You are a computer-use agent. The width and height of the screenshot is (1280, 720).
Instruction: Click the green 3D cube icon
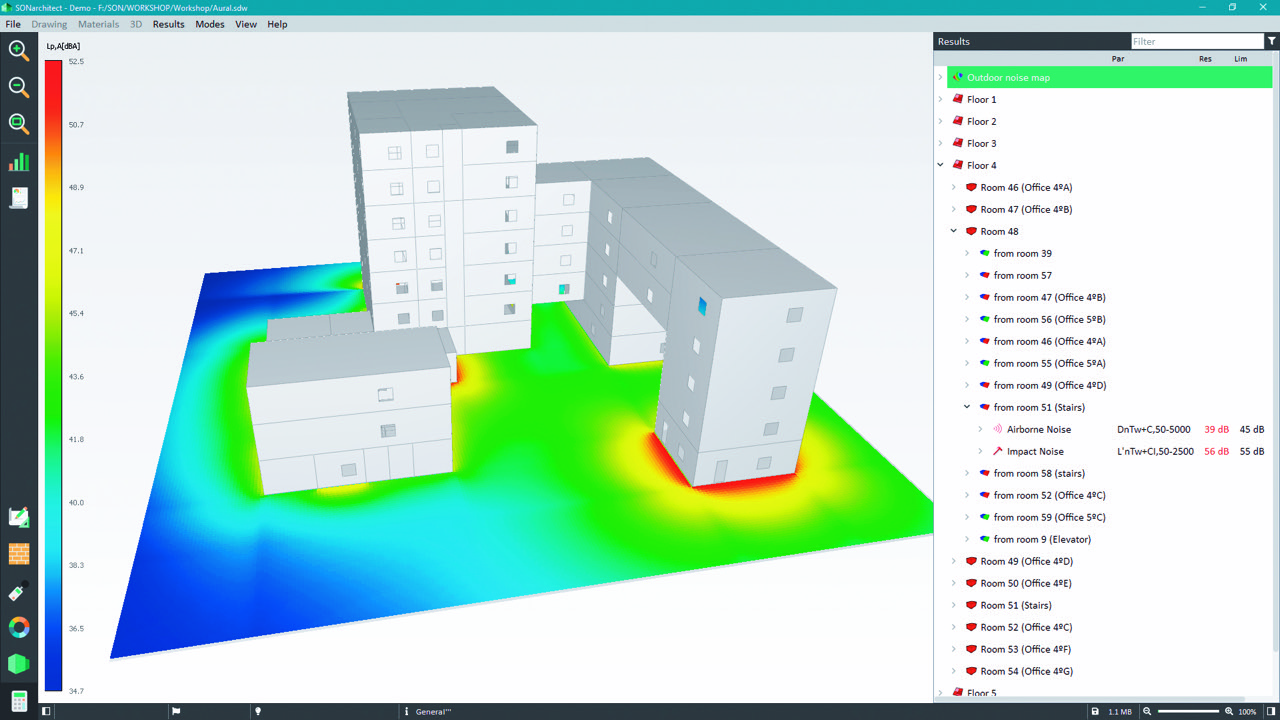tap(19, 664)
